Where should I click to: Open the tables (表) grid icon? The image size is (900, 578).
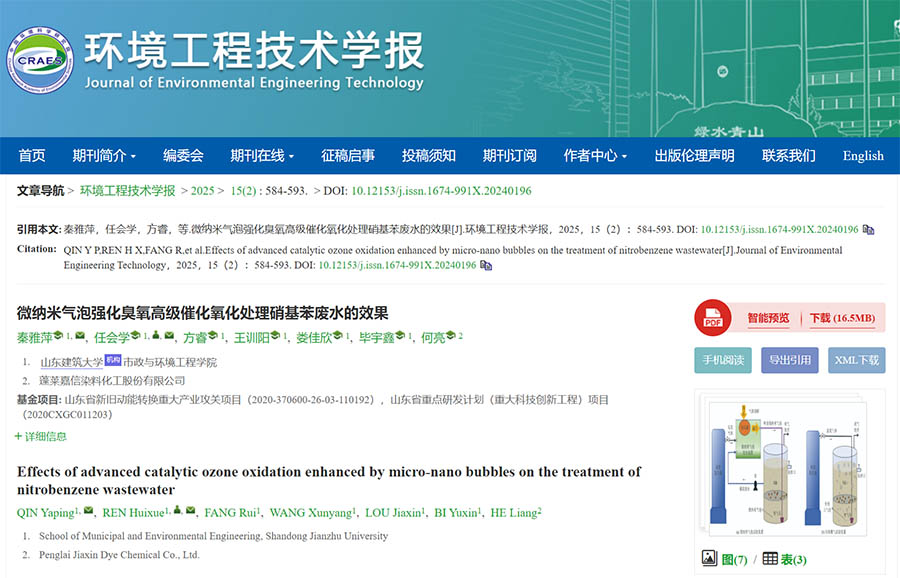769,558
